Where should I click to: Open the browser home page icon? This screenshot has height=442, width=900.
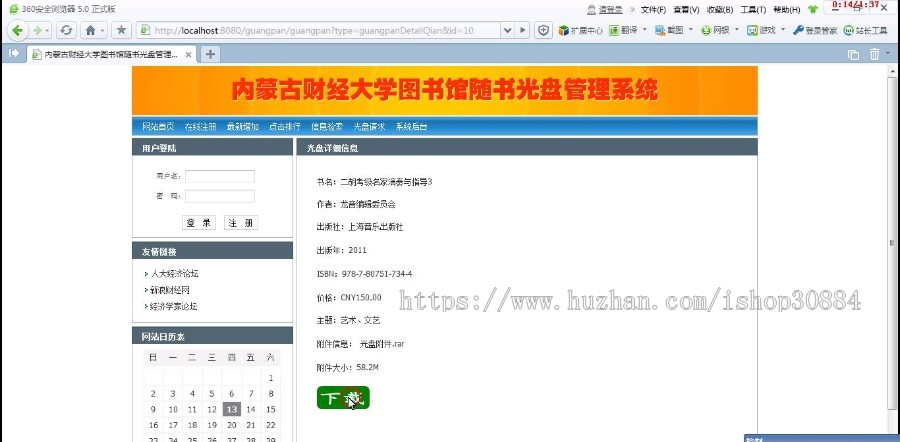coord(91,30)
